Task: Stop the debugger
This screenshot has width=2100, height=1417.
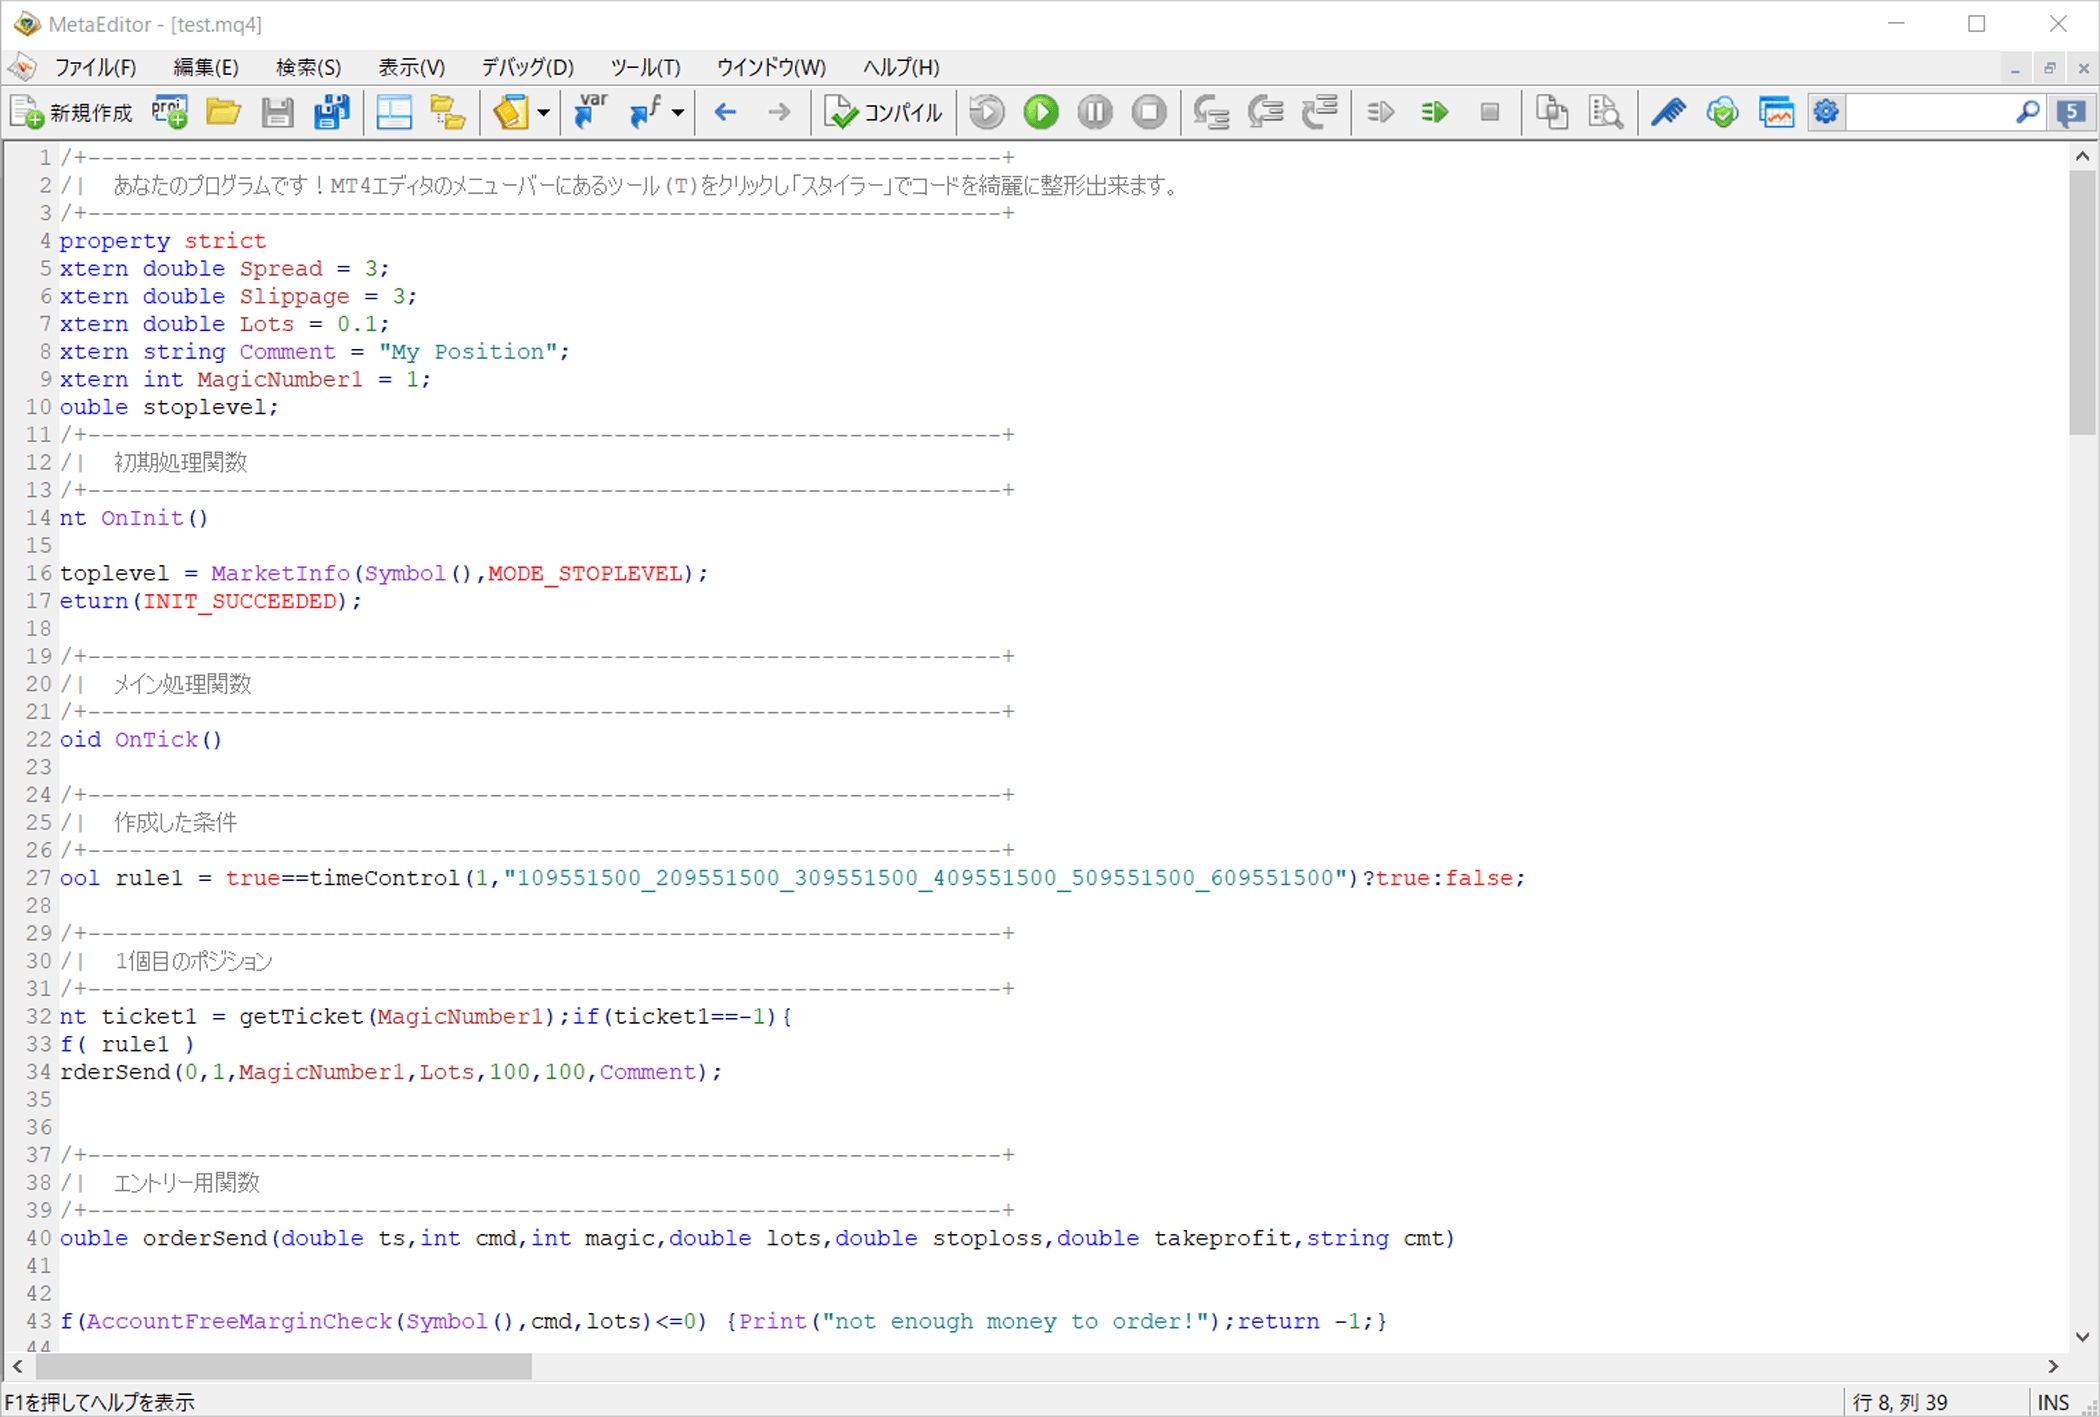Action: [1148, 112]
